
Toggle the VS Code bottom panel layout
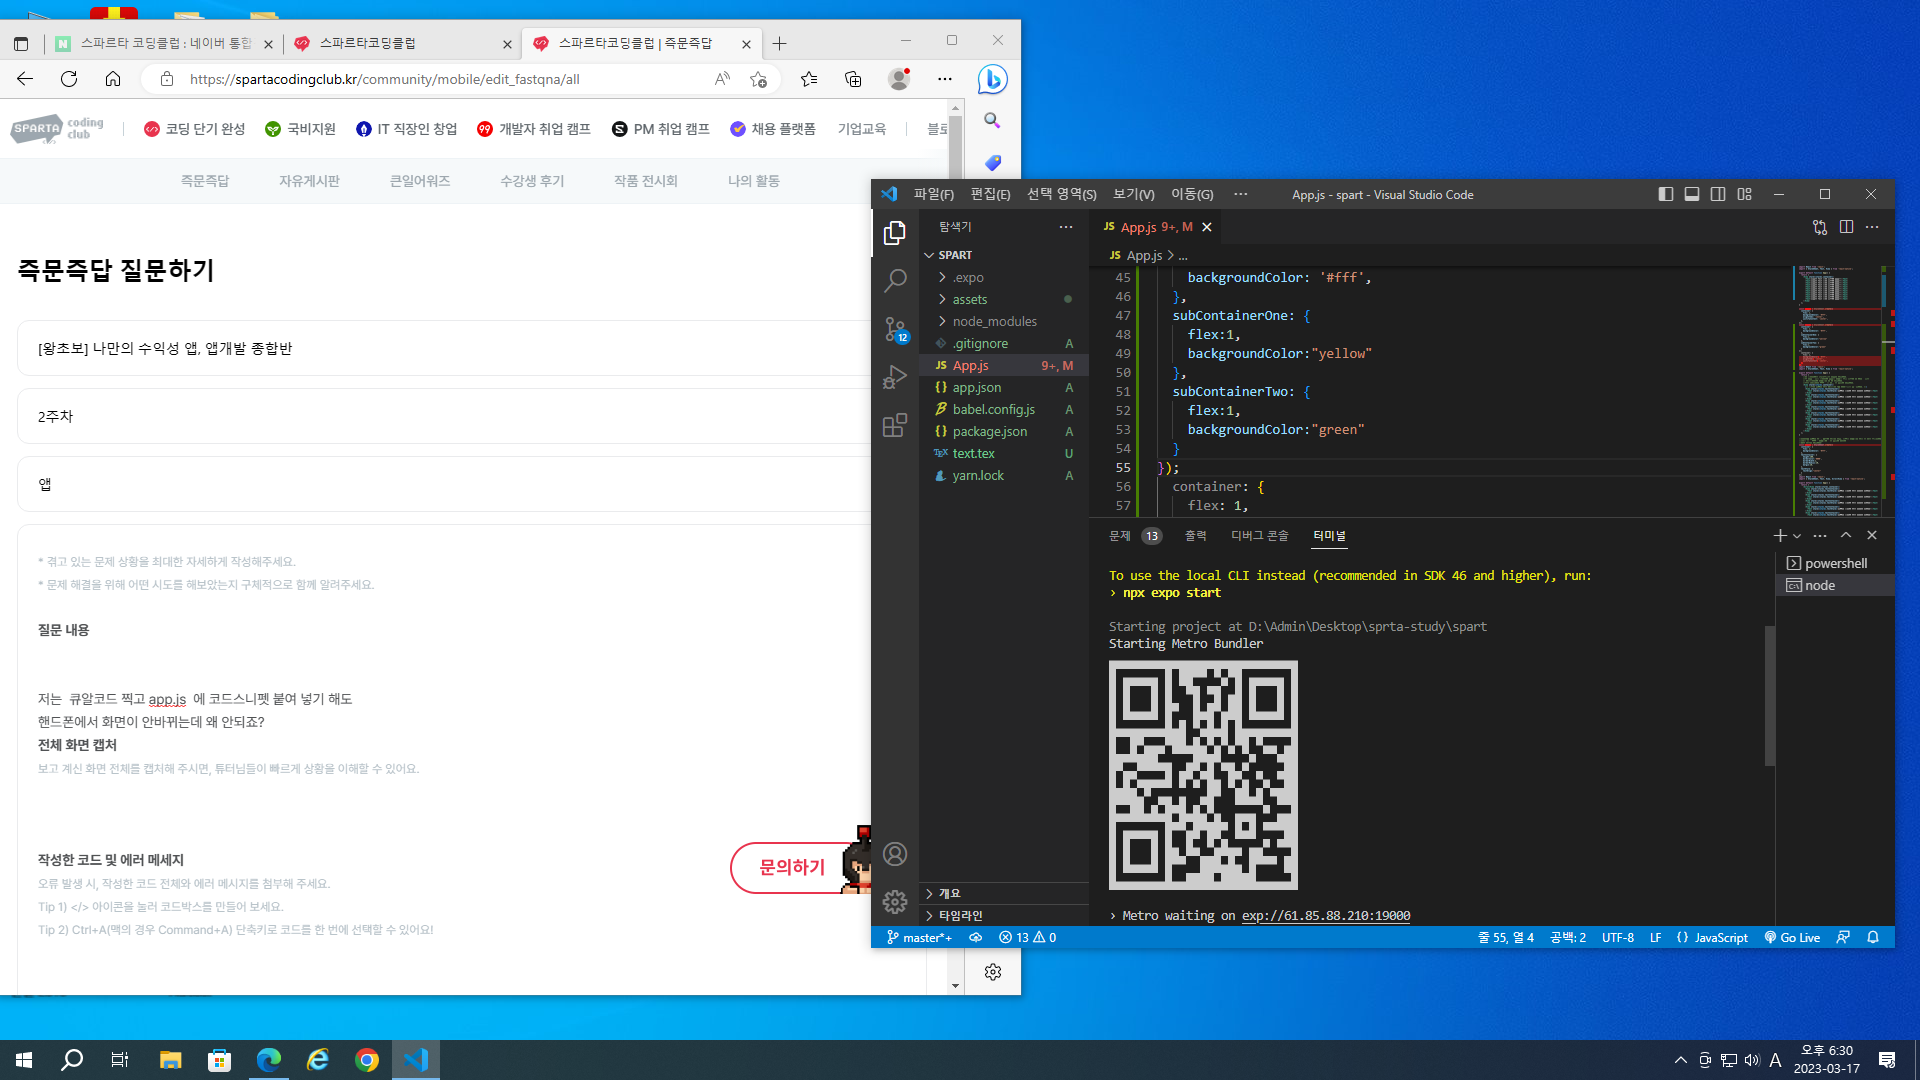point(1692,194)
